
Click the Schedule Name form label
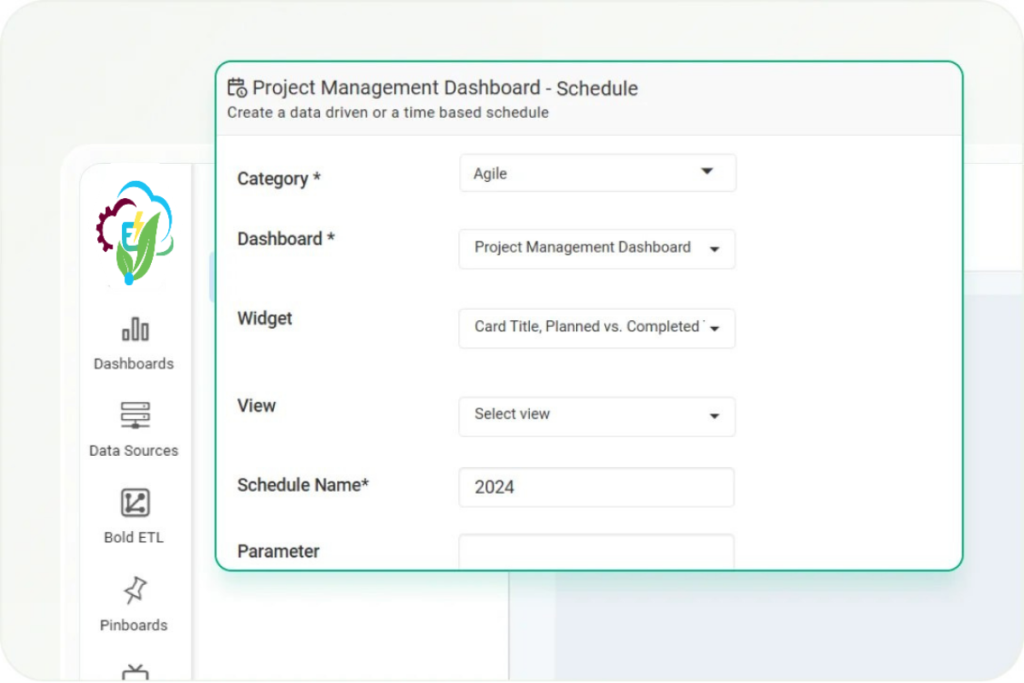pyautogui.click(x=303, y=485)
